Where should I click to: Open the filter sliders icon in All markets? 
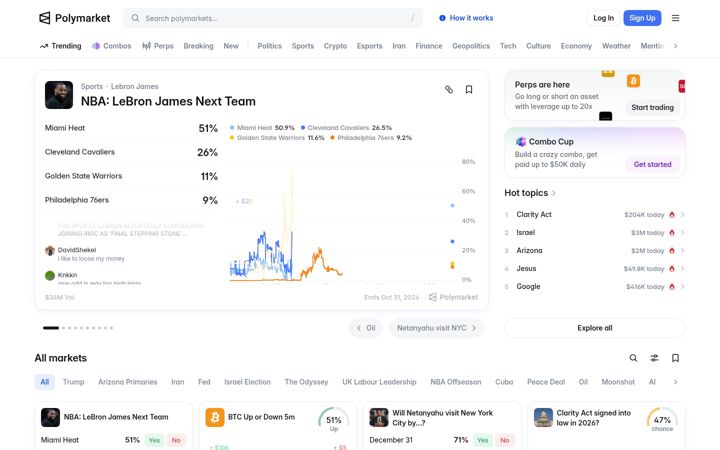[654, 358]
